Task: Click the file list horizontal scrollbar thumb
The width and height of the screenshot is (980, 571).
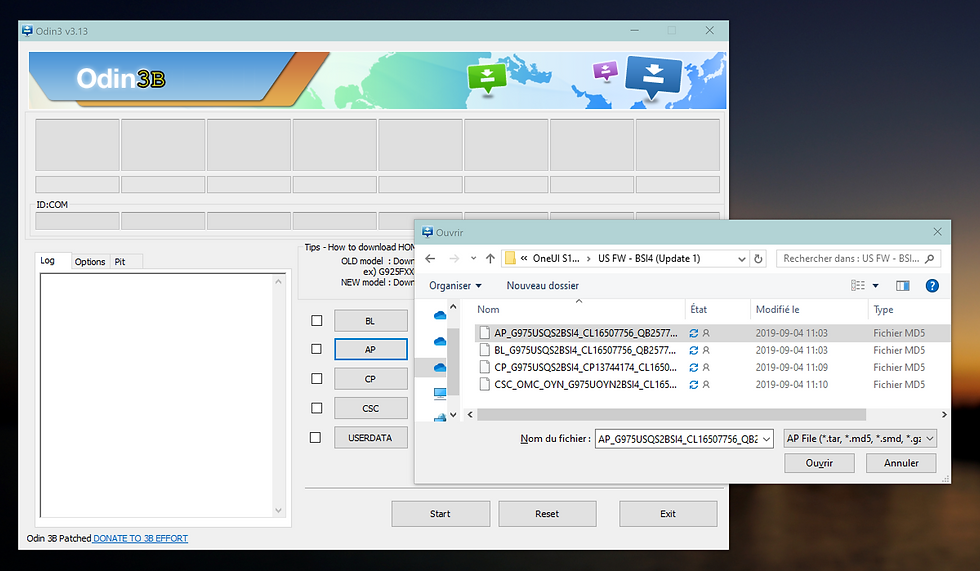Action: click(671, 414)
